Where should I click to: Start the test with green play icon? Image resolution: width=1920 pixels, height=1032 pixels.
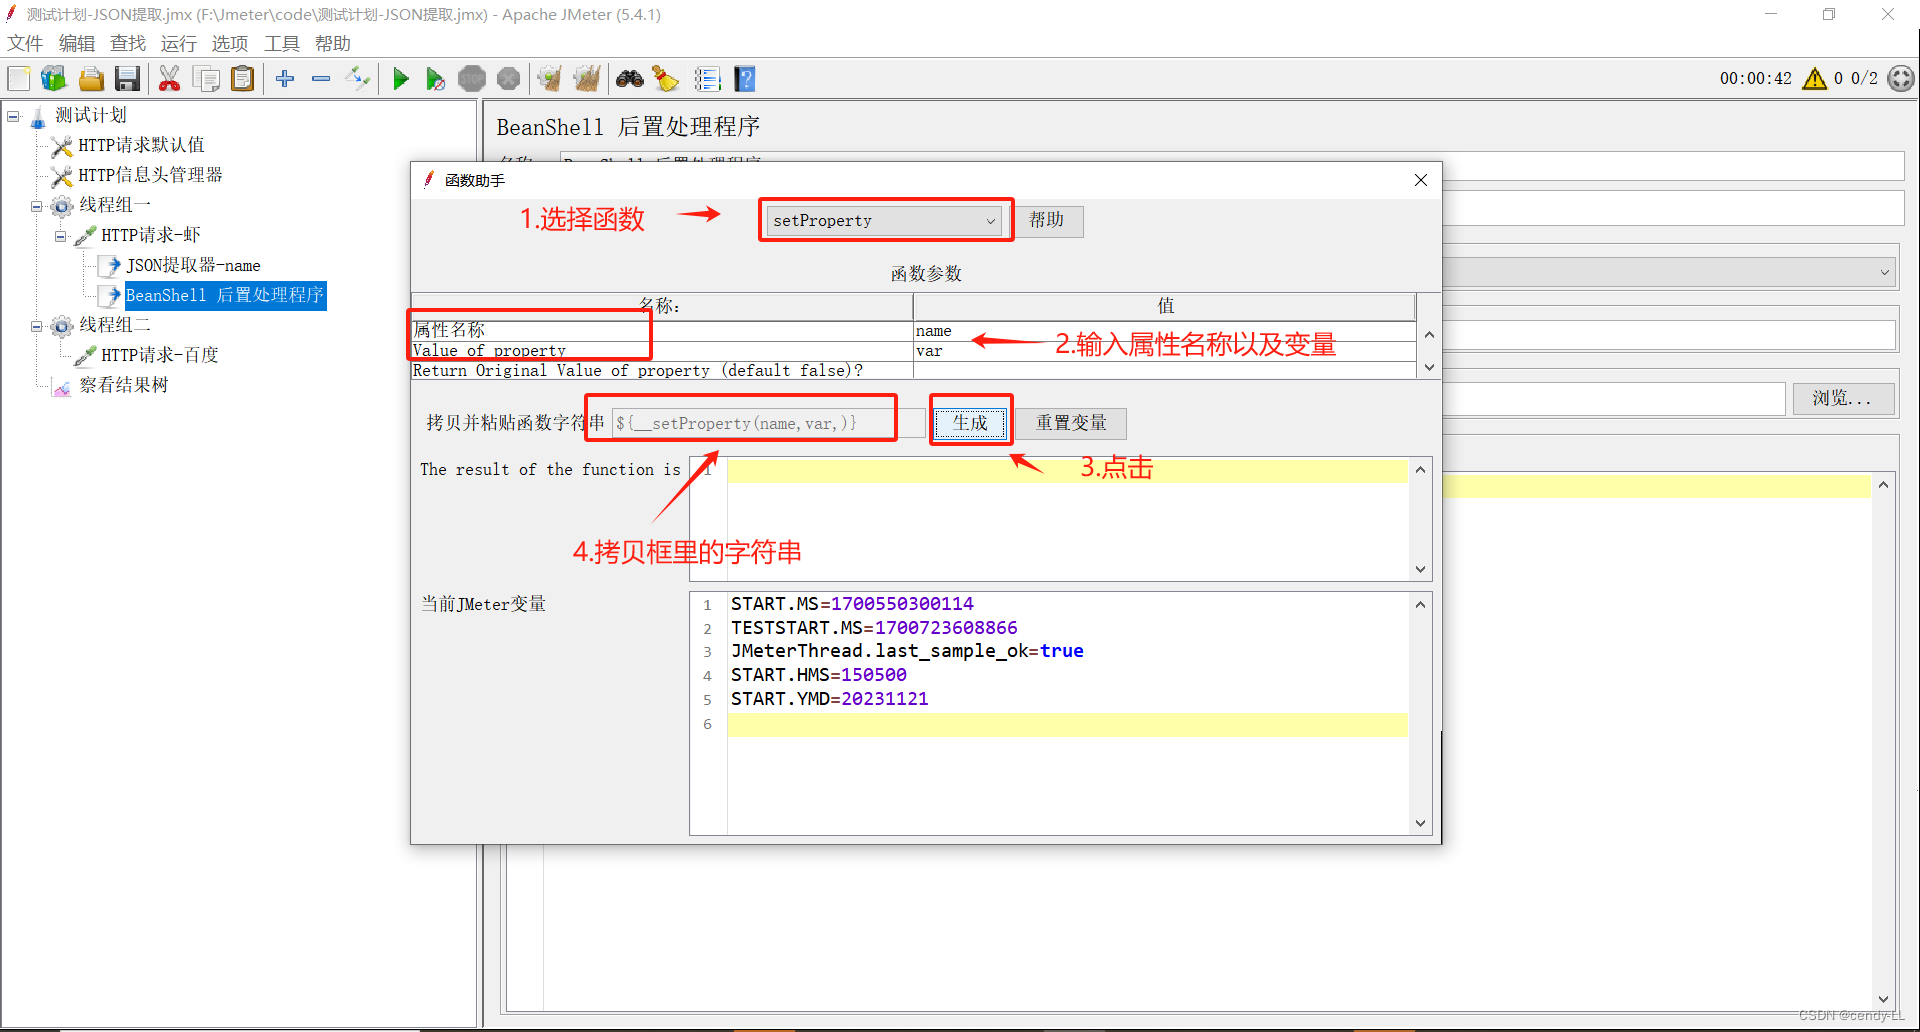400,79
